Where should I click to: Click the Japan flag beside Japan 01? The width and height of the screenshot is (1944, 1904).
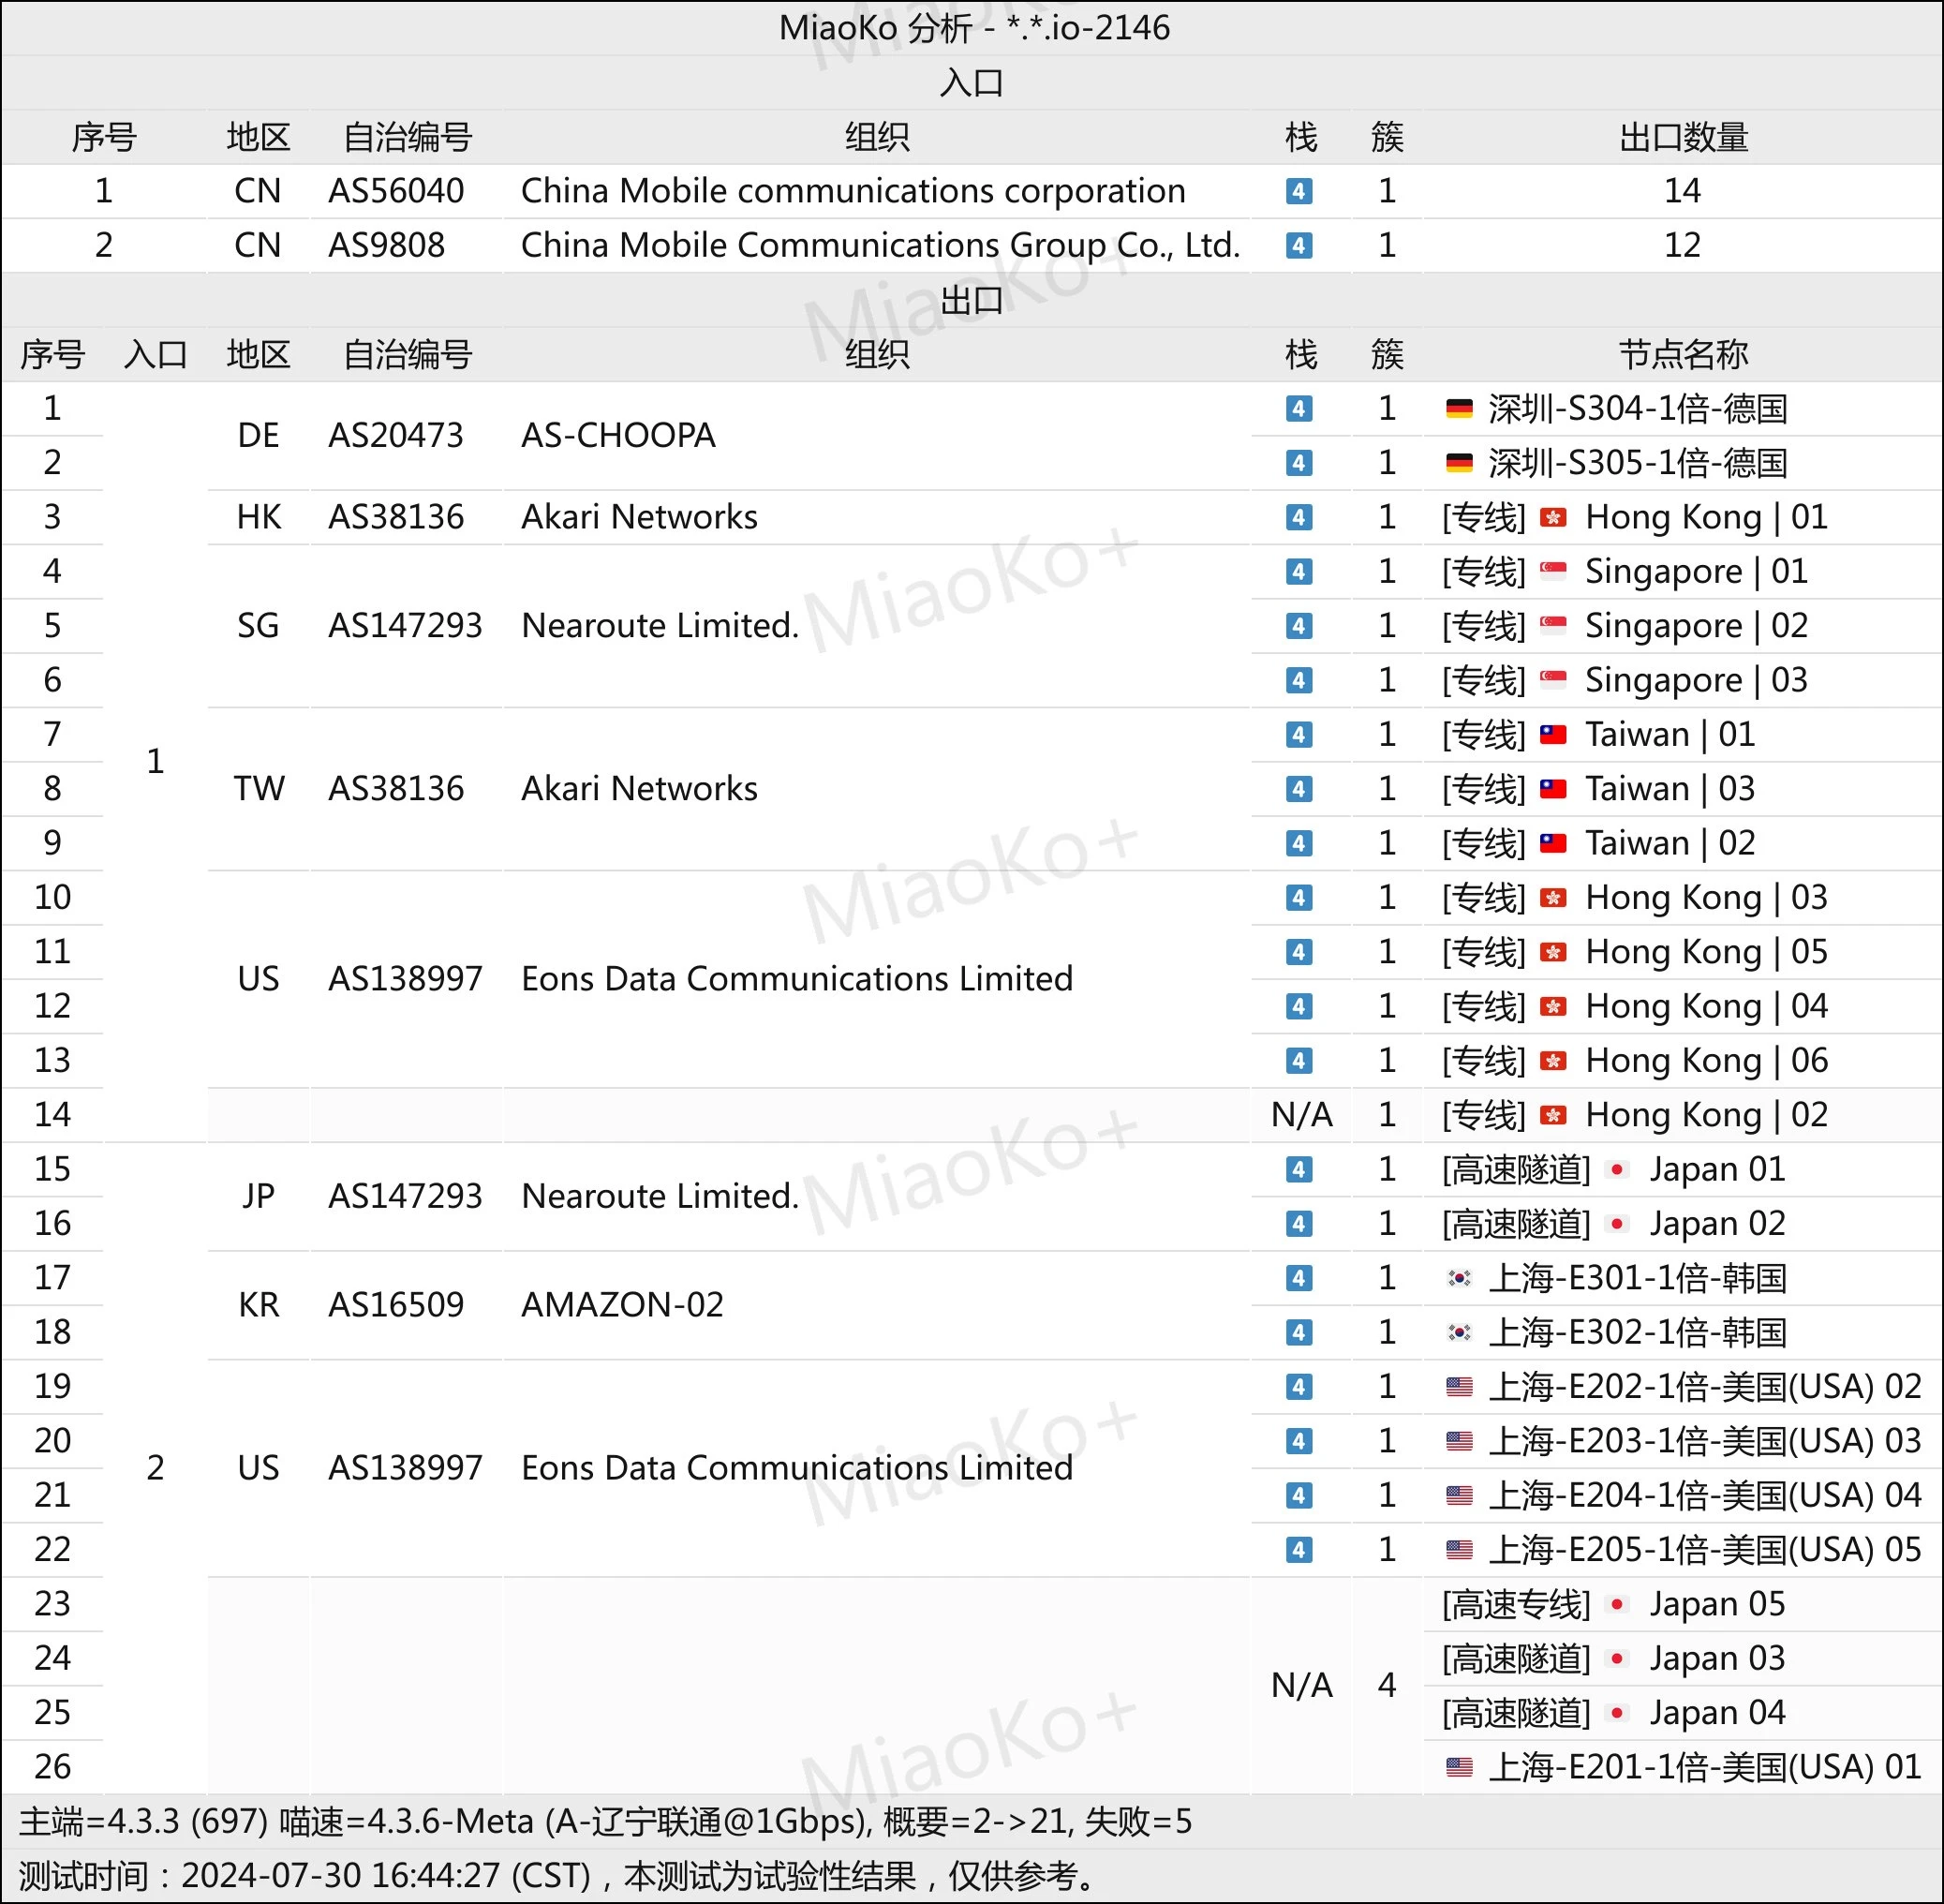[1617, 1169]
